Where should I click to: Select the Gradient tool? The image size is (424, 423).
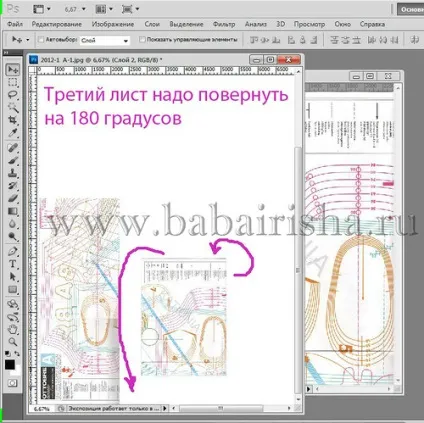coord(13,211)
